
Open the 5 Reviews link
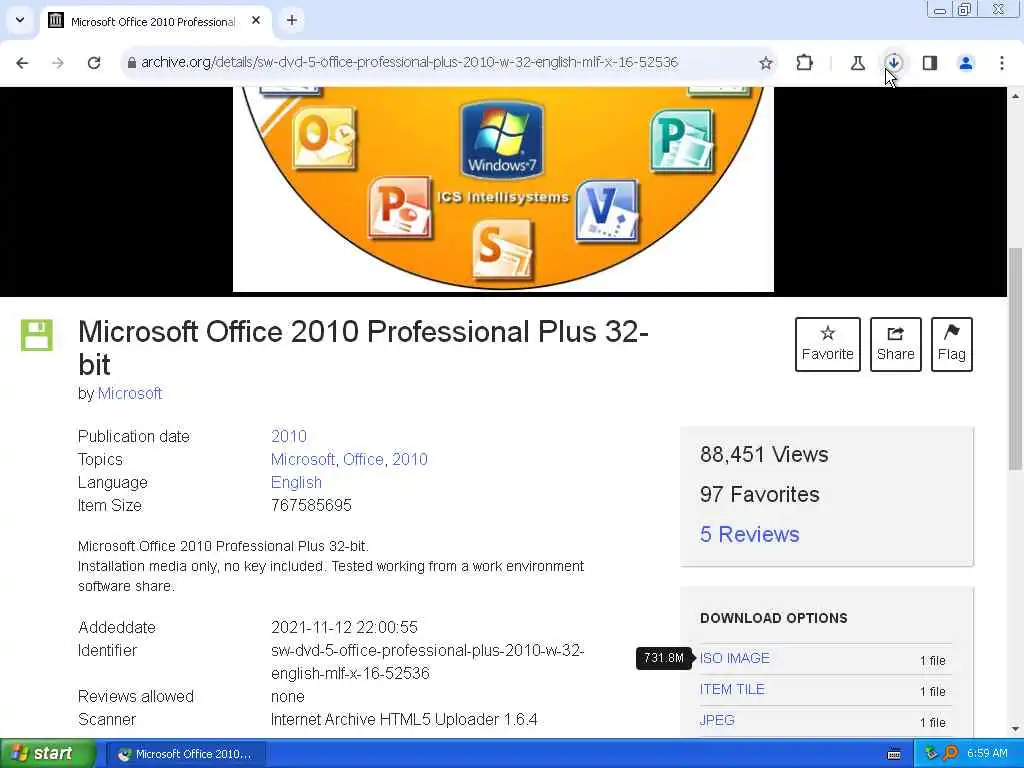pyautogui.click(x=750, y=534)
